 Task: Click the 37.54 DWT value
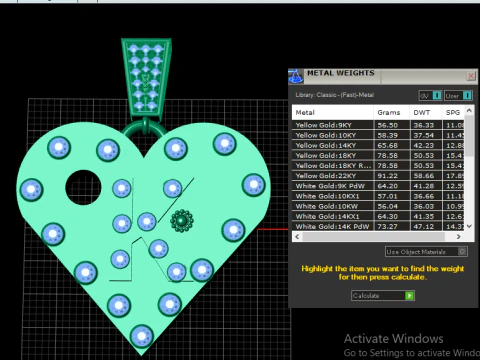pyautogui.click(x=424, y=135)
